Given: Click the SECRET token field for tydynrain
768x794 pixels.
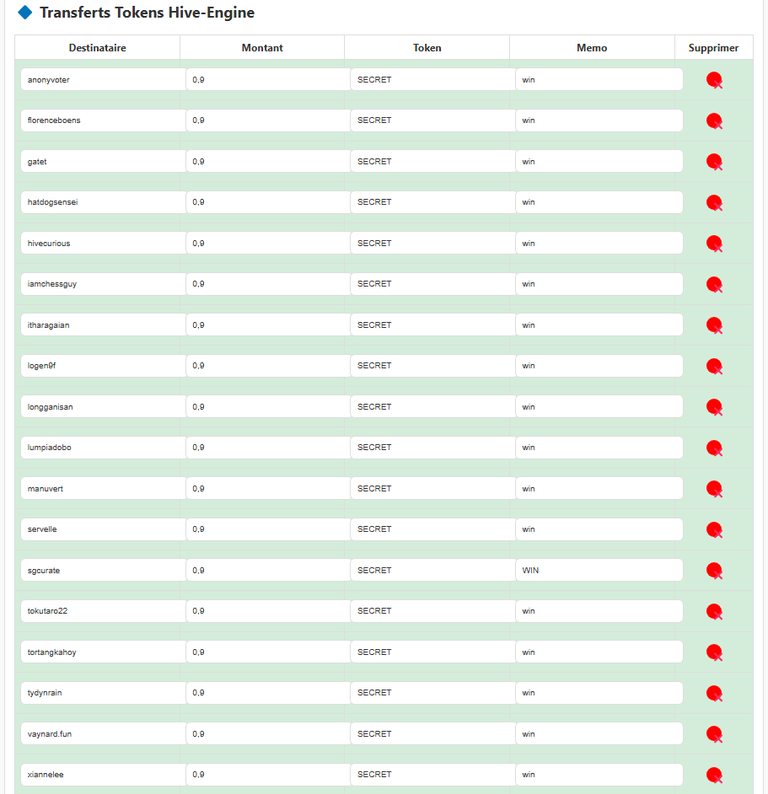Looking at the screenshot, I should tap(433, 693).
